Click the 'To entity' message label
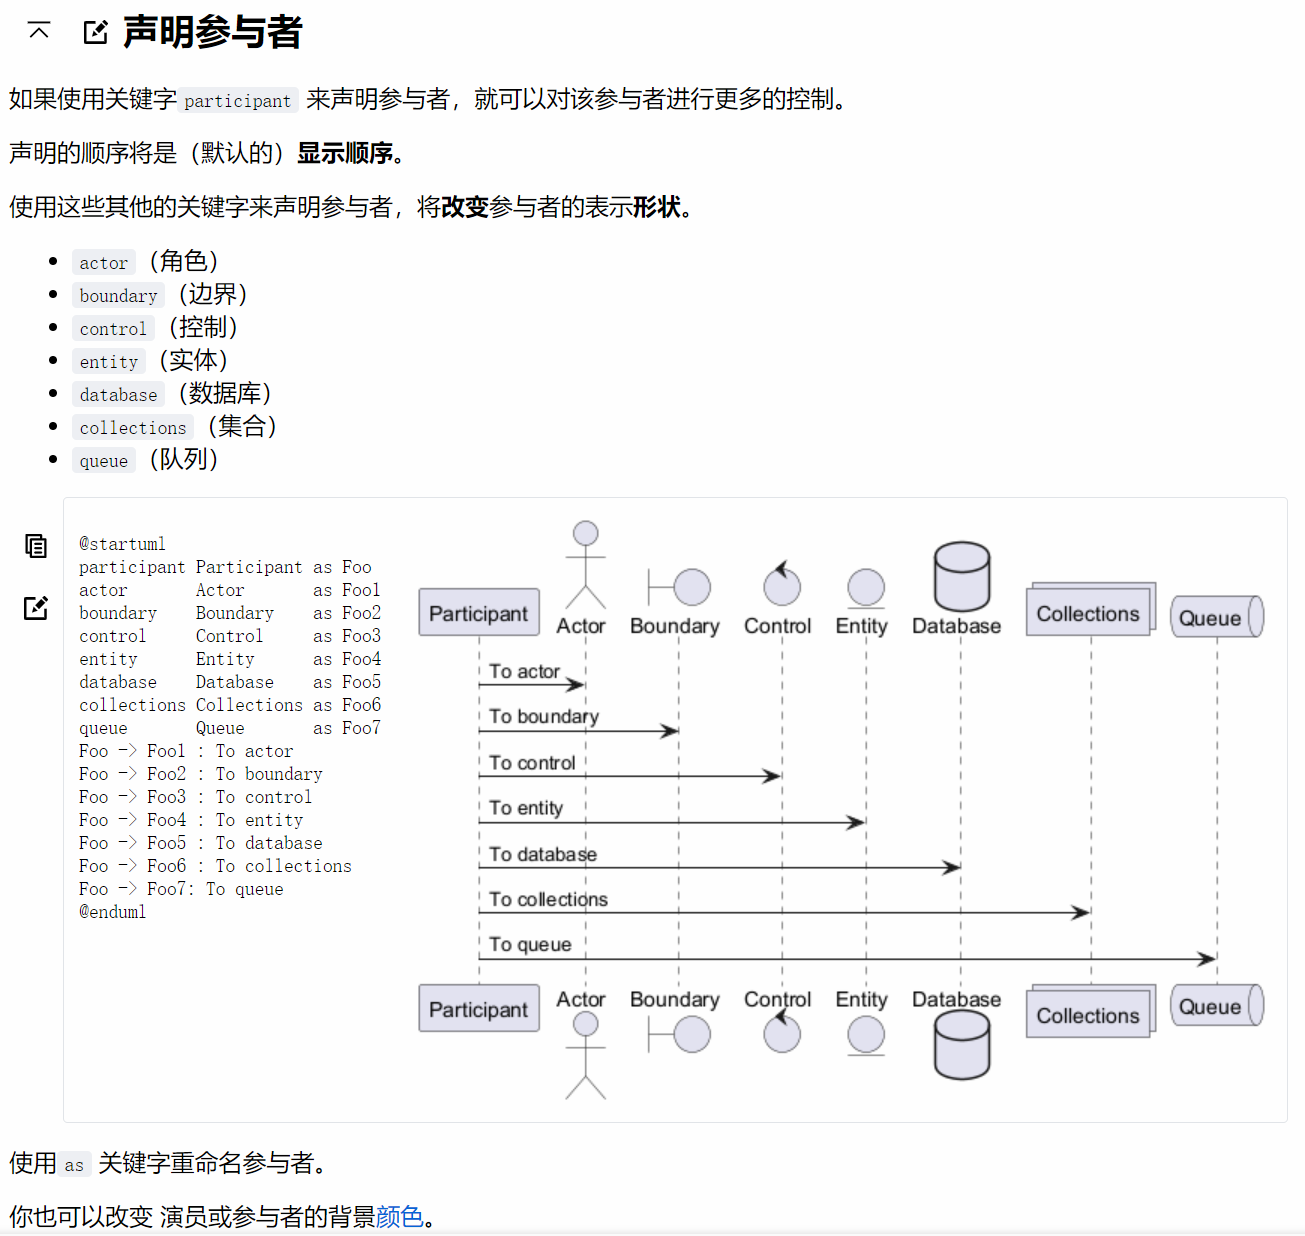 [526, 808]
